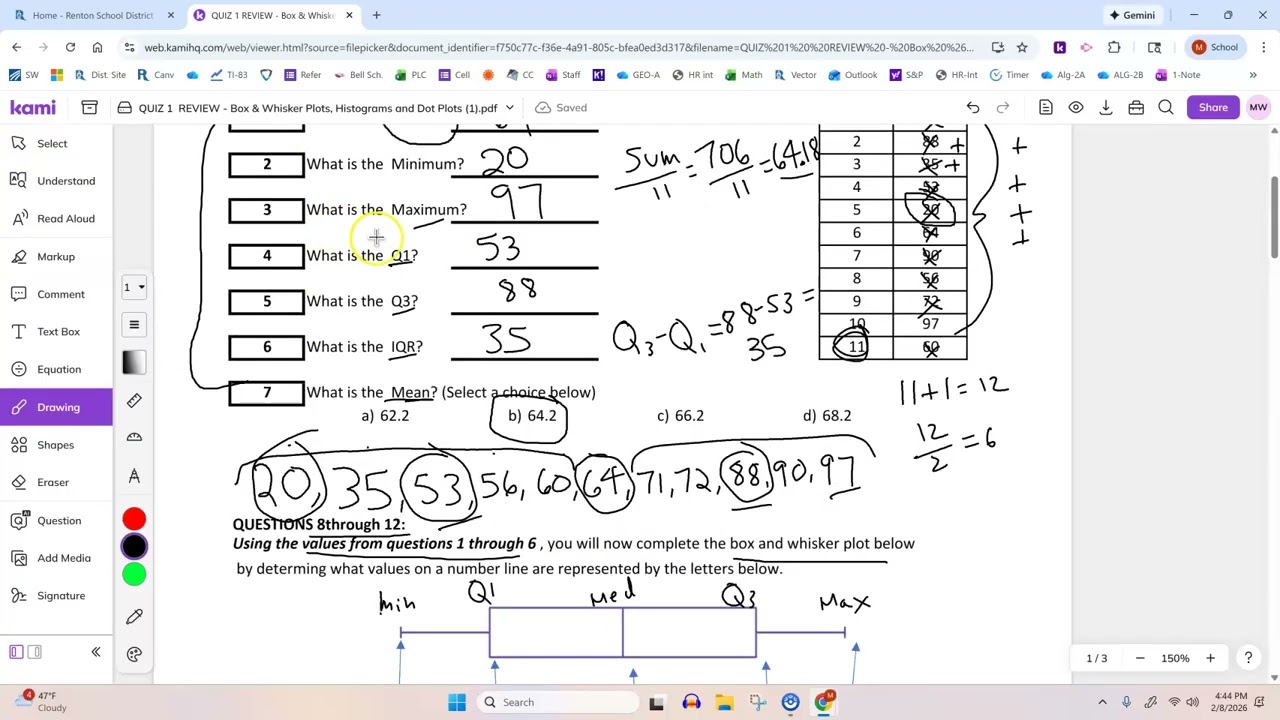The height and width of the screenshot is (720, 1280).
Task: Click the ruler straight-line drawing option
Action: click(134, 400)
